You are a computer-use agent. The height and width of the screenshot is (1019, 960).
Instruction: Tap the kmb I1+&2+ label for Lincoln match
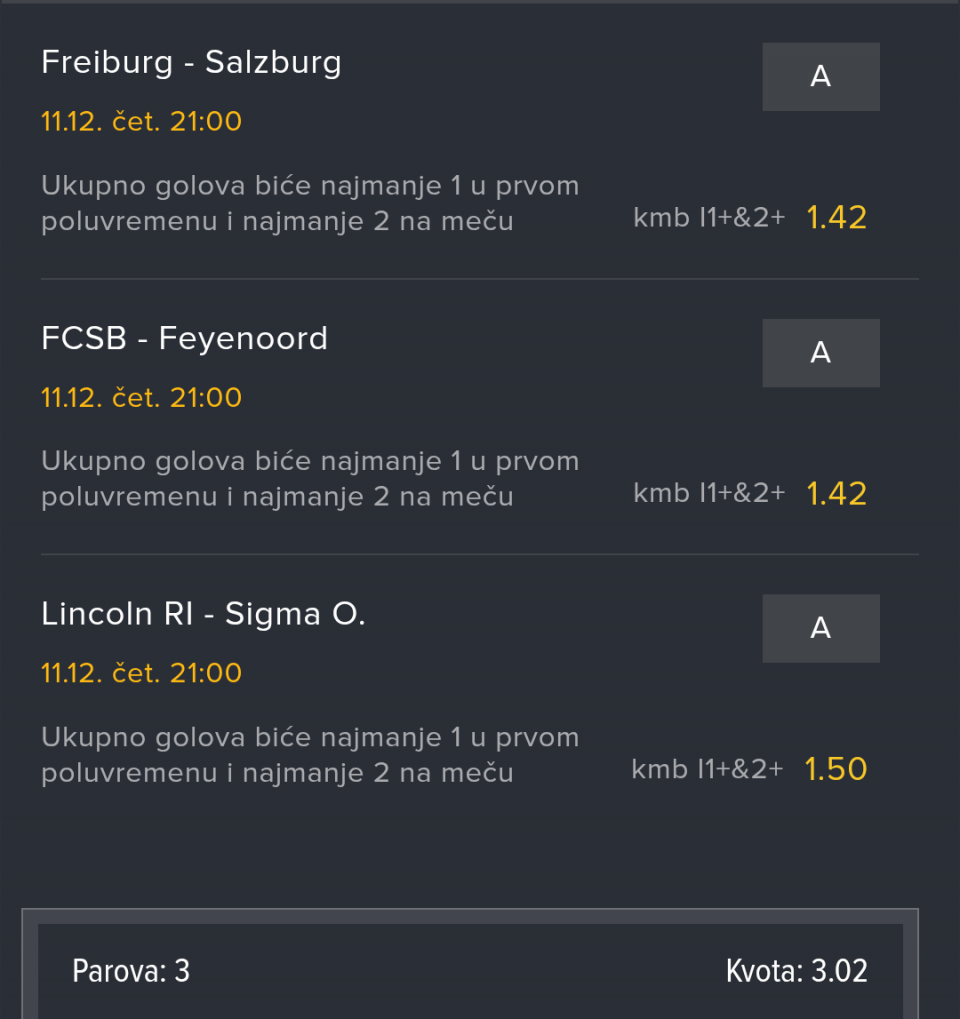(x=707, y=769)
